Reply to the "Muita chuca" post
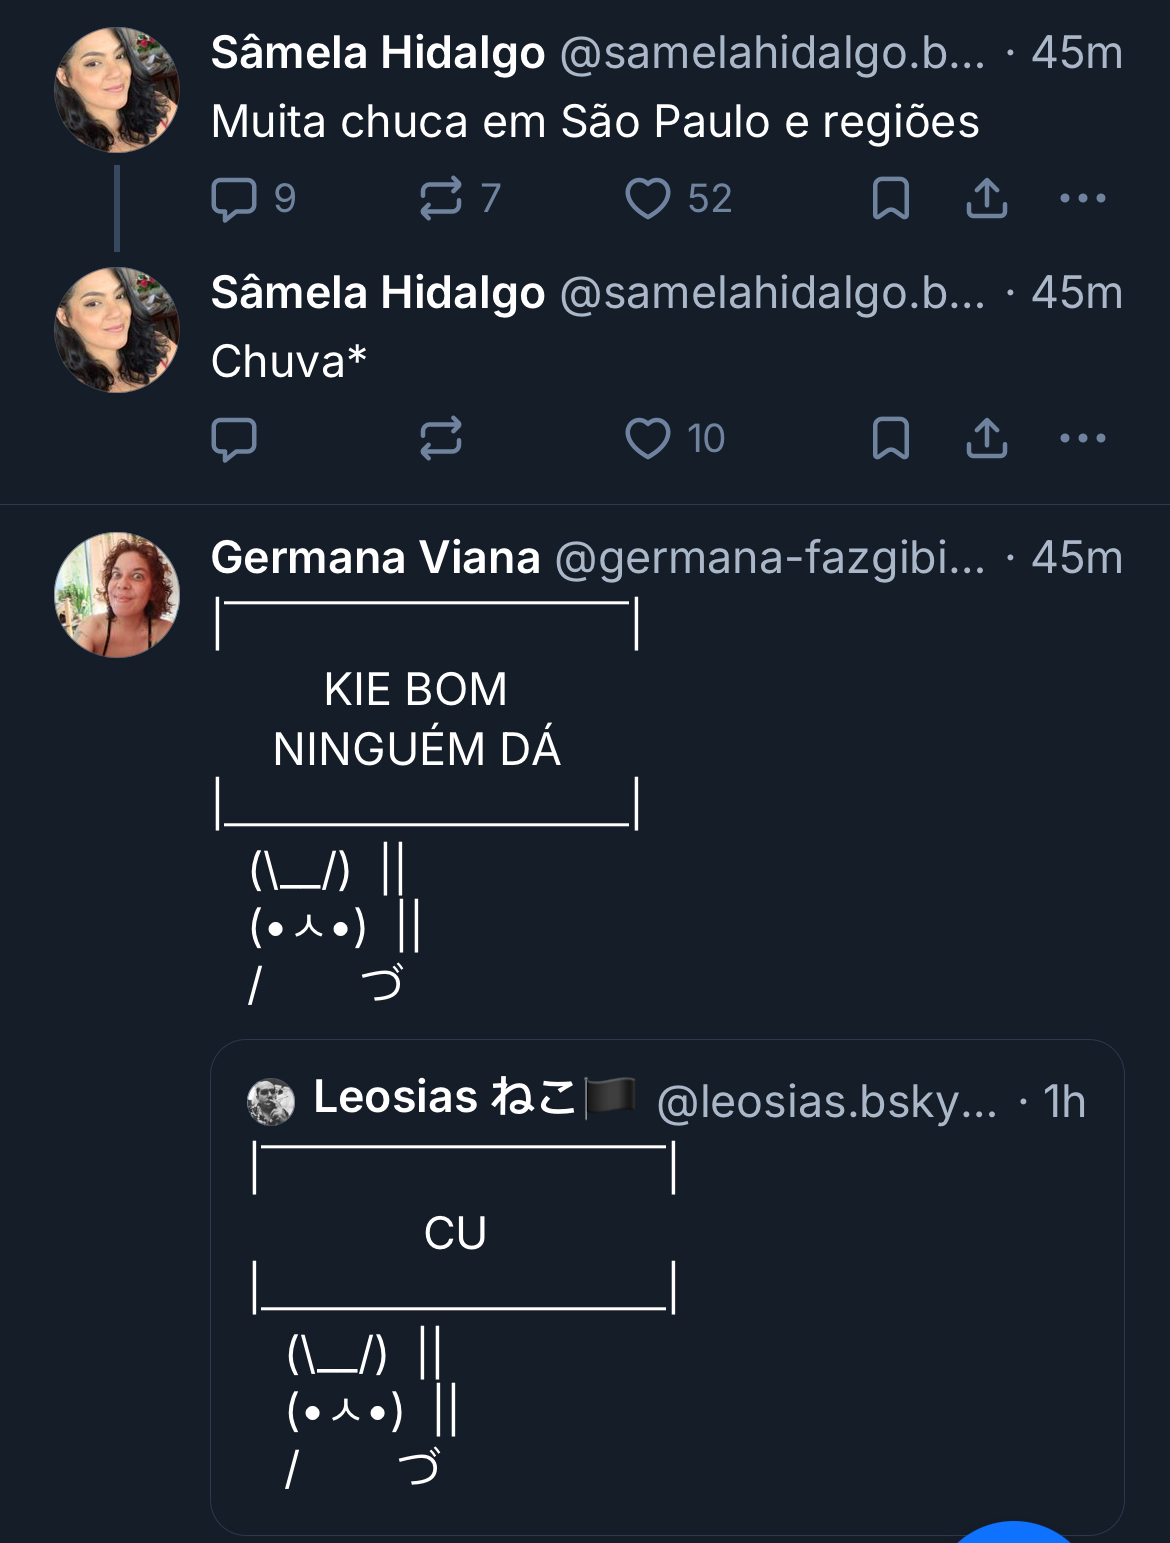 pos(235,198)
